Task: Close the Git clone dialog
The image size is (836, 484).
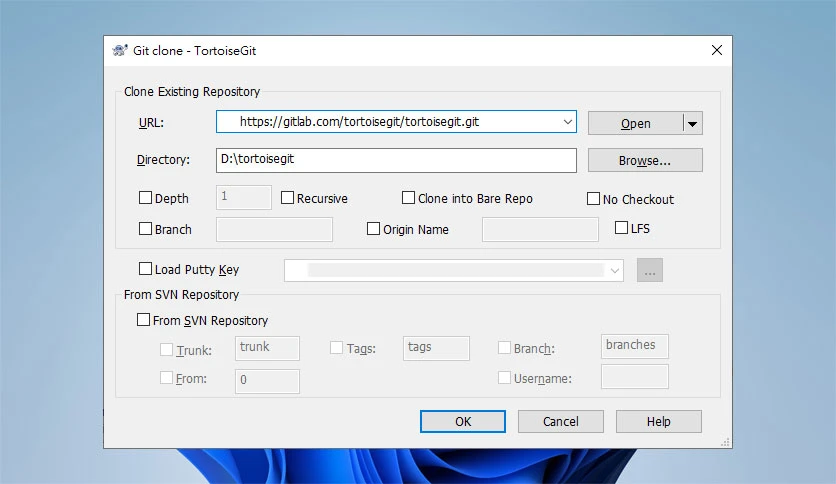Action: click(717, 50)
